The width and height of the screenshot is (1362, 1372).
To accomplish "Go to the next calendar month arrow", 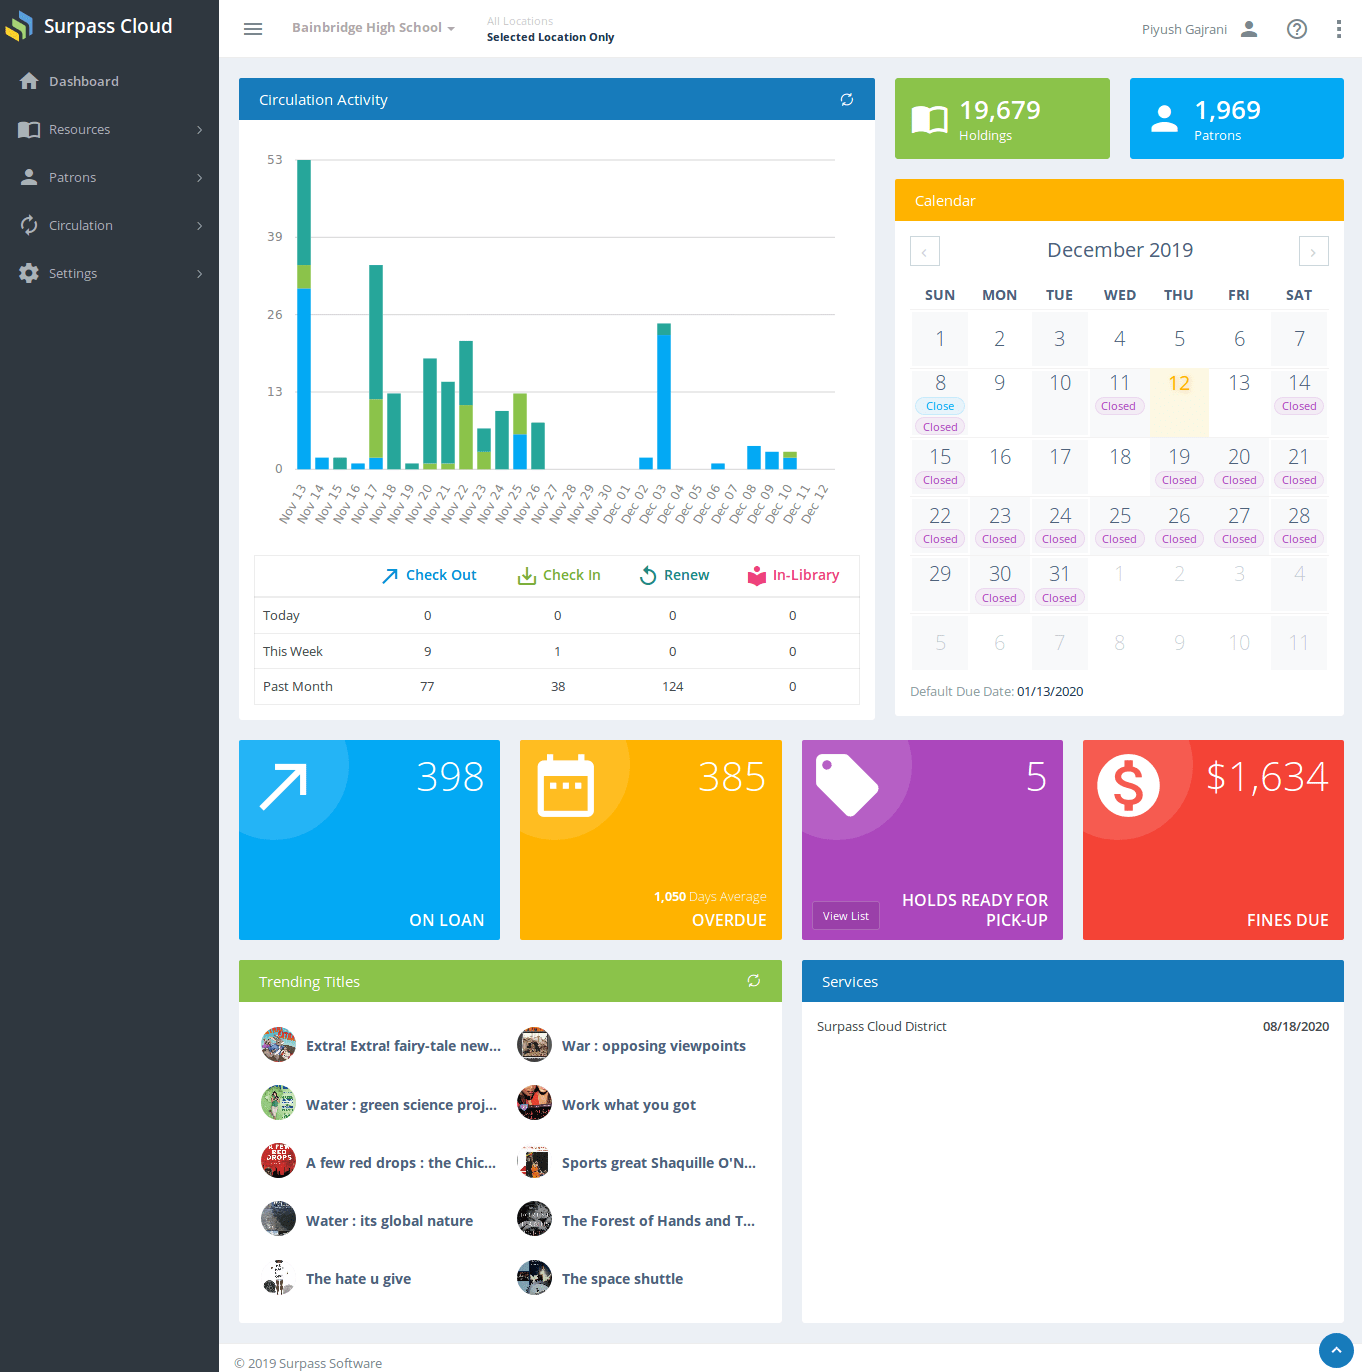I will pos(1313,251).
